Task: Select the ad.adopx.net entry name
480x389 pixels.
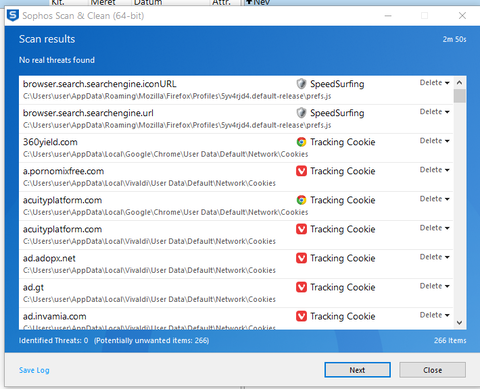Action: (x=49, y=258)
